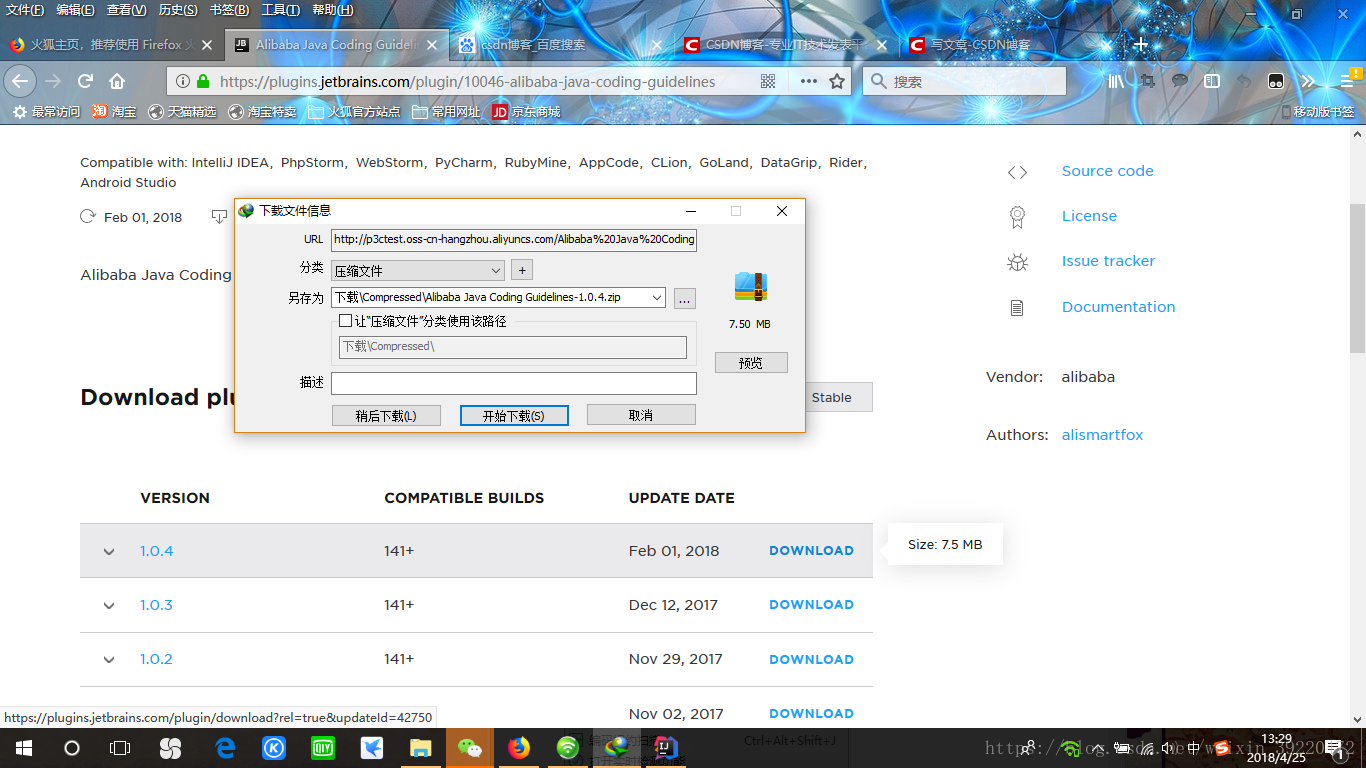This screenshot has height=768, width=1366.
Task: Toggle the sidebar view icon
Action: 1212,81
